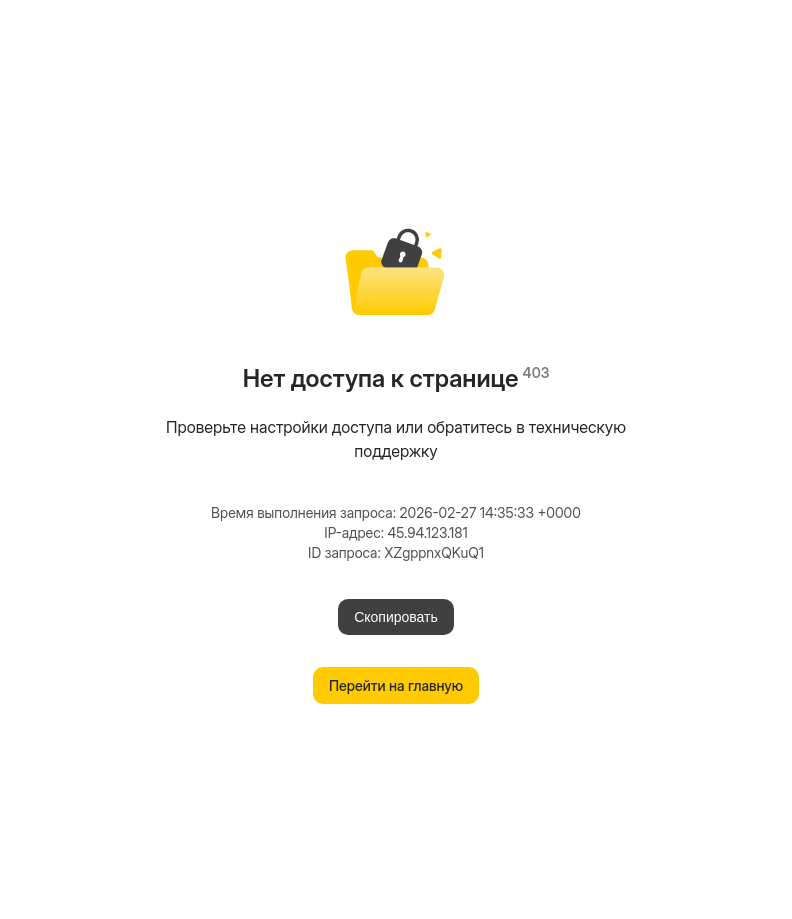The height and width of the screenshot is (919, 792).
Task: Click the yellow spark marks beside the padlock
Action: tap(434, 246)
